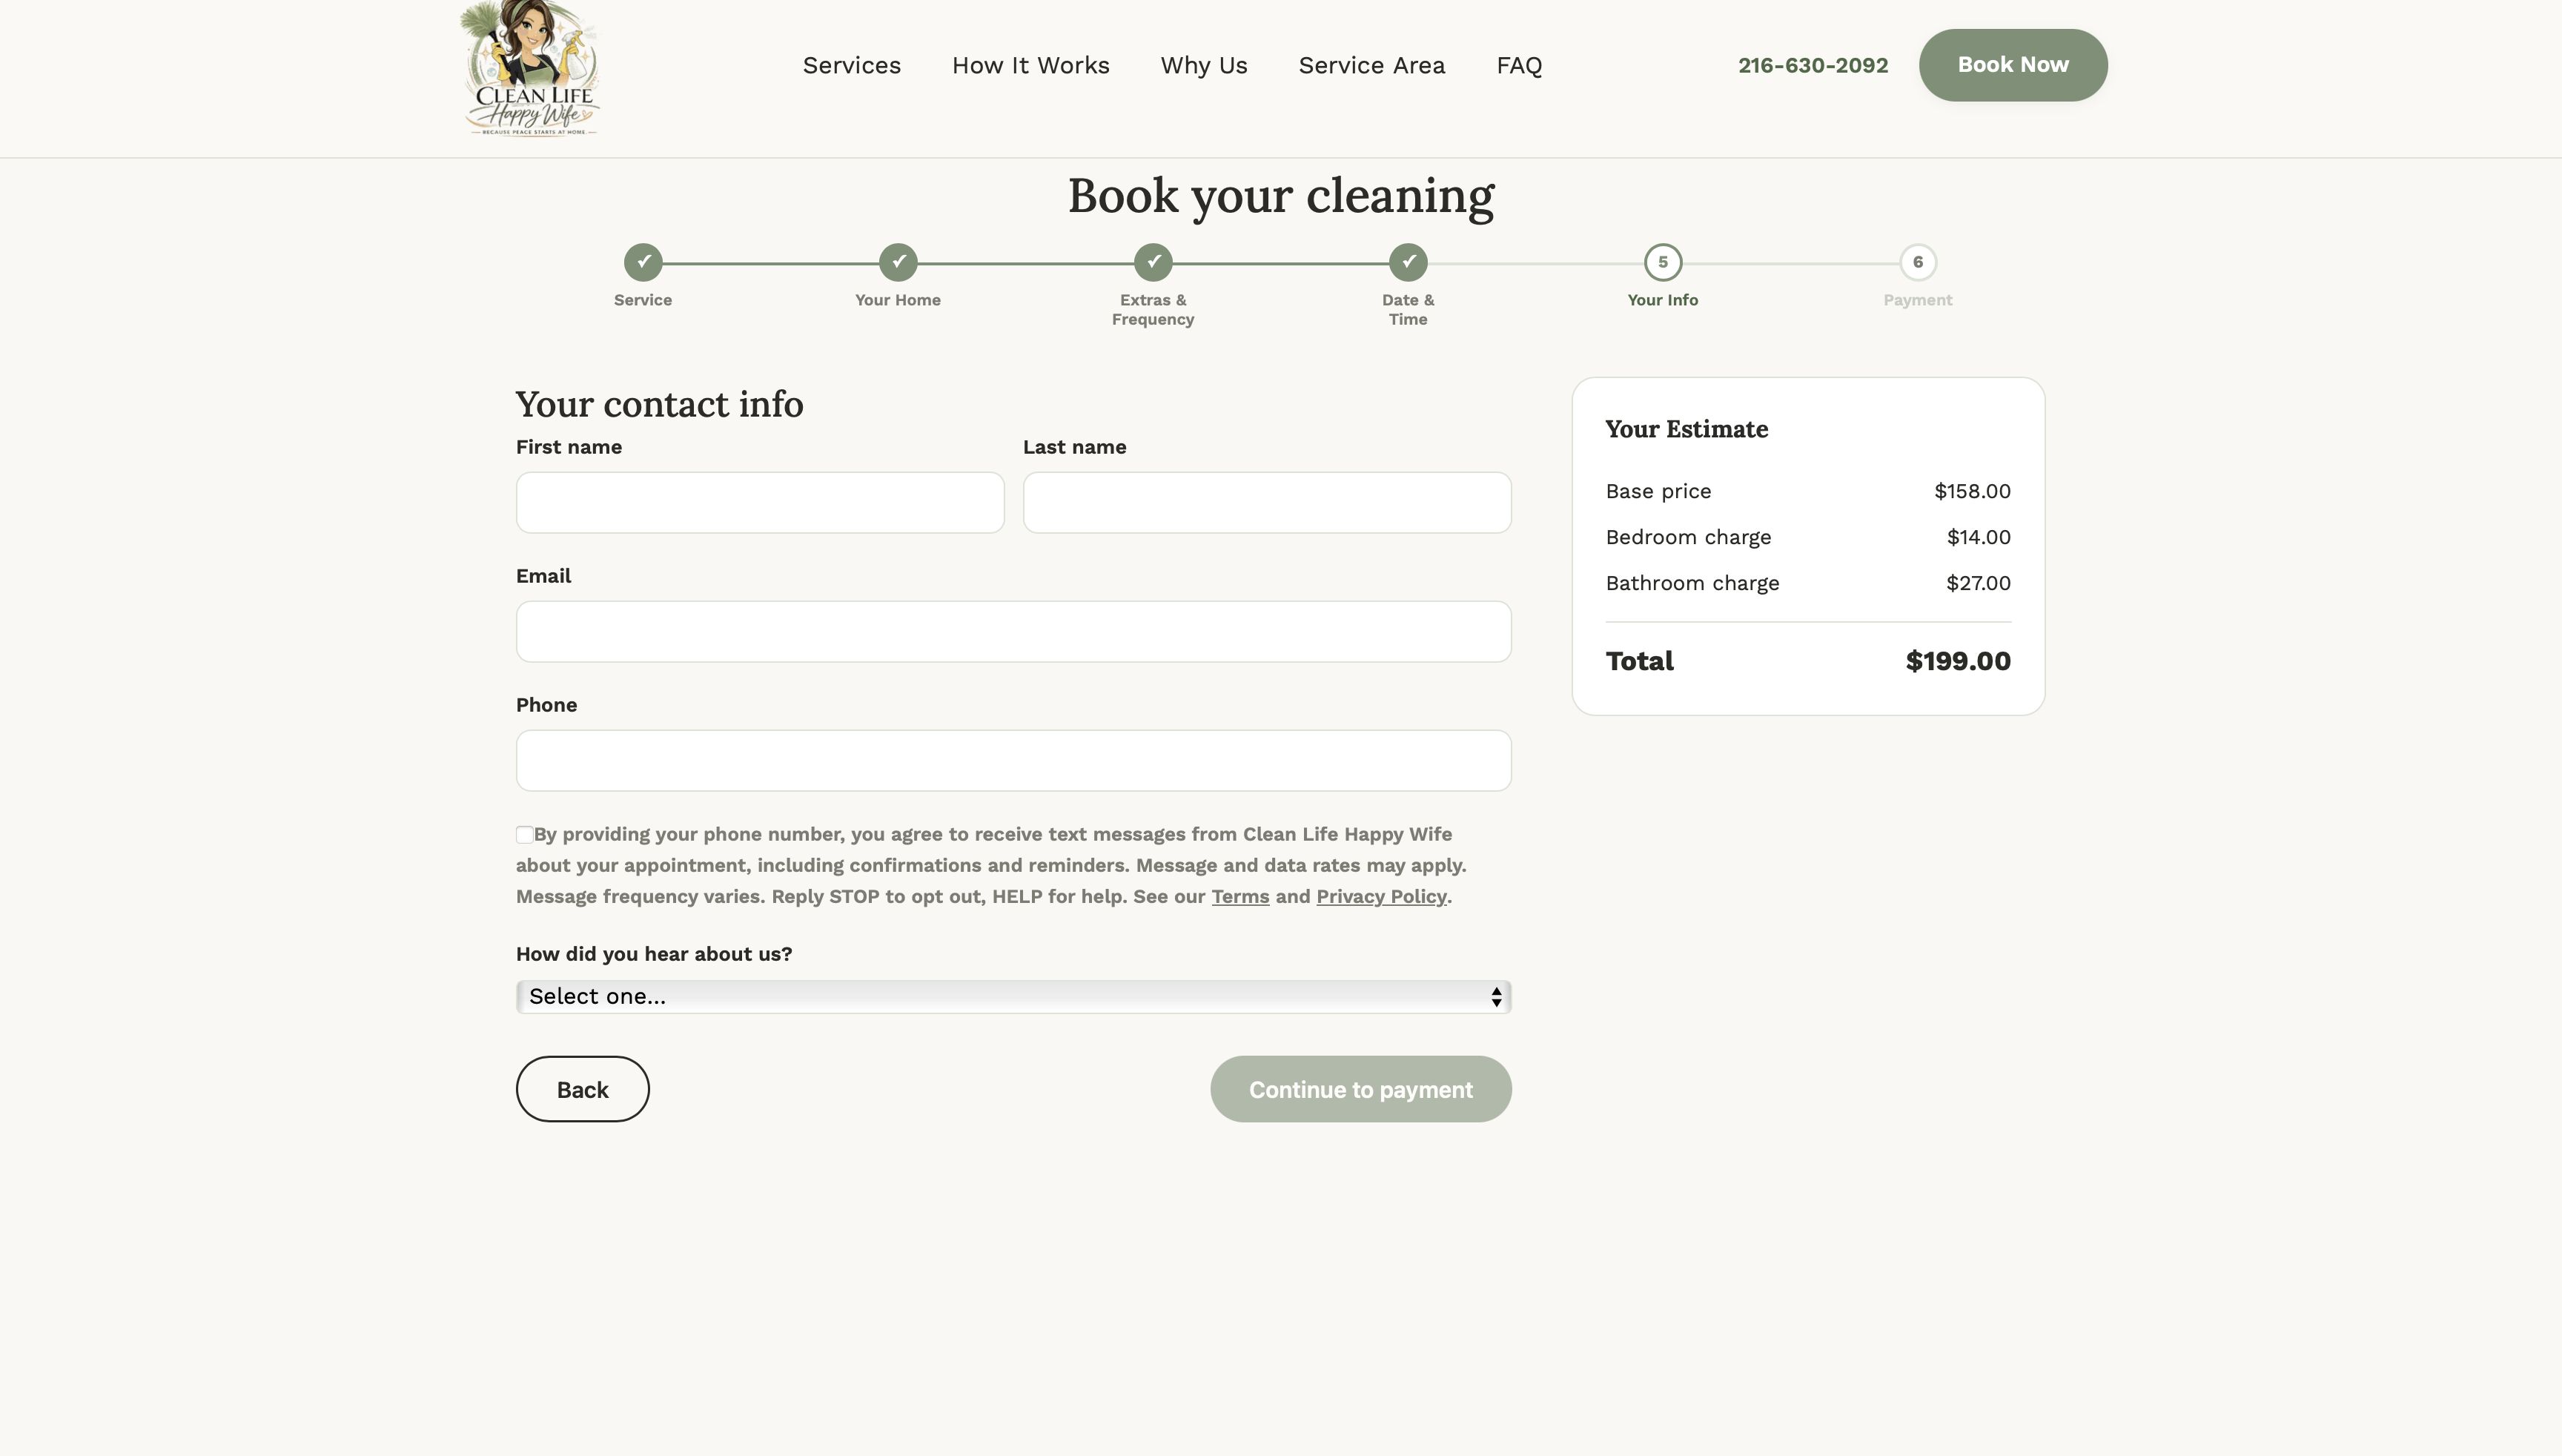Image resolution: width=2562 pixels, height=1456 pixels.
Task: Focus the Last name field
Action: (1267, 503)
